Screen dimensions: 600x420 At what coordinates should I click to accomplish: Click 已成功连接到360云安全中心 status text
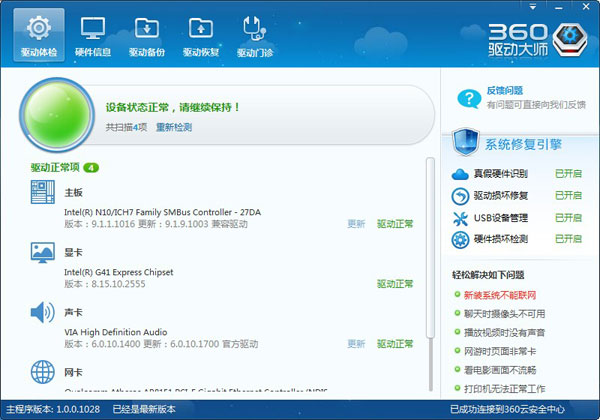click(x=507, y=409)
